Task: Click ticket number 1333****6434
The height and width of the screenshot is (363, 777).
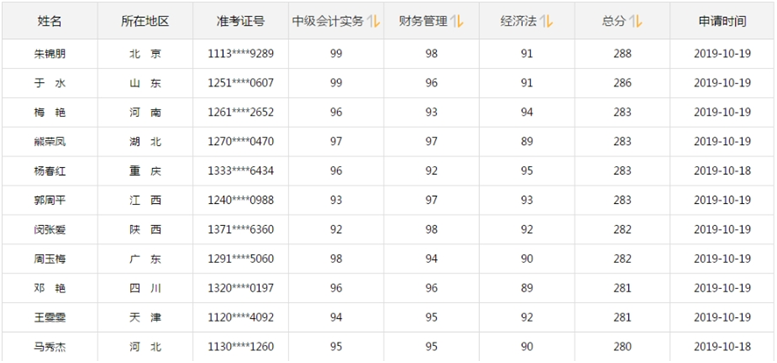Action: tap(240, 171)
